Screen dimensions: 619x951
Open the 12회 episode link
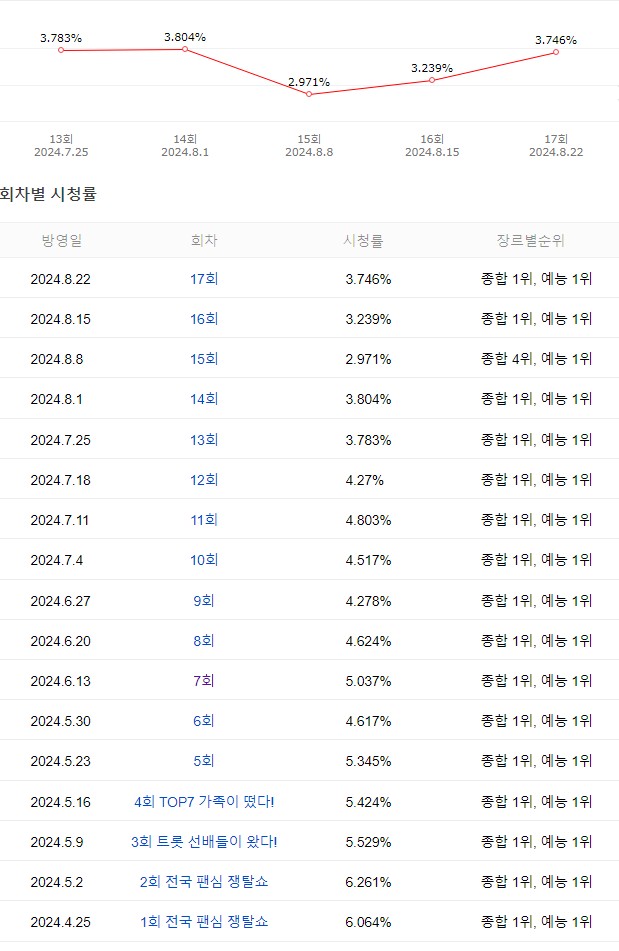coord(204,480)
